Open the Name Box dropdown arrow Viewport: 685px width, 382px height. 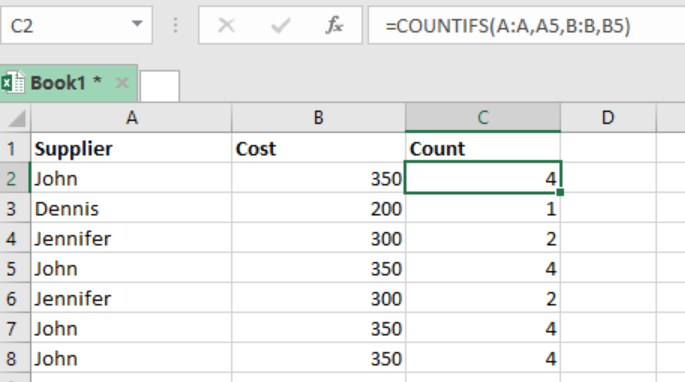[x=137, y=24]
